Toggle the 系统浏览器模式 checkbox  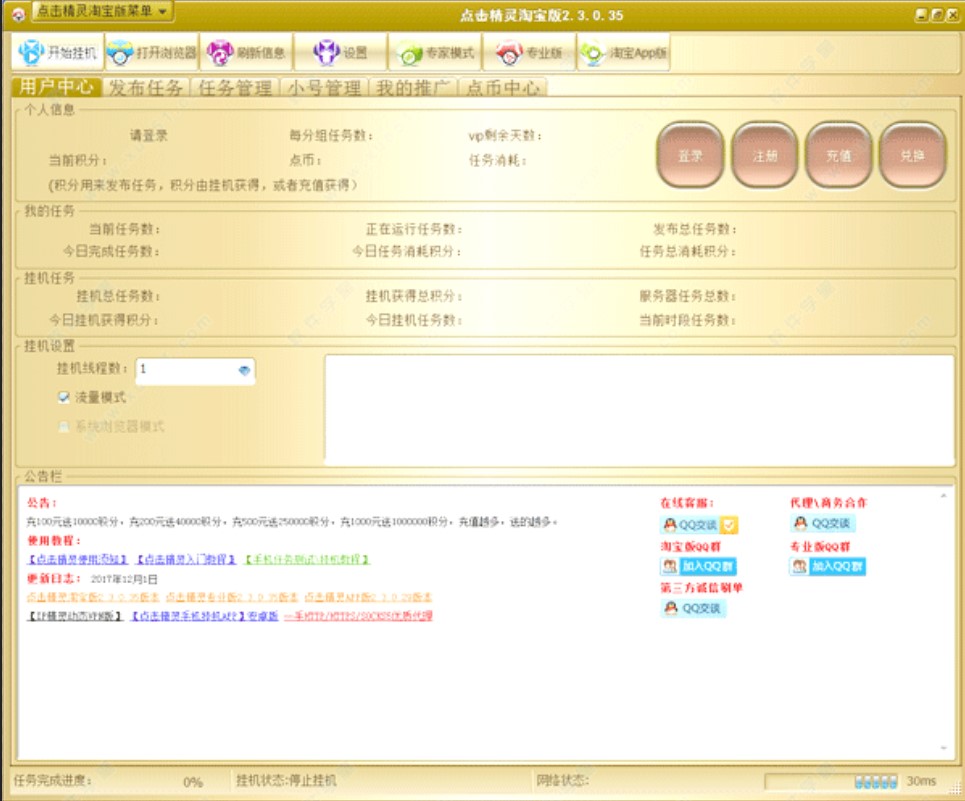[x=64, y=427]
